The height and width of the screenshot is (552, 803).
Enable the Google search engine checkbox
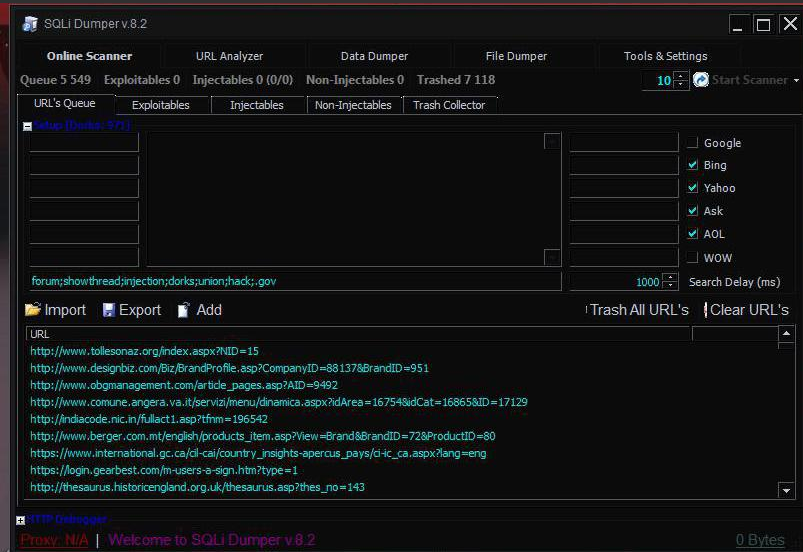pyautogui.click(x=693, y=143)
